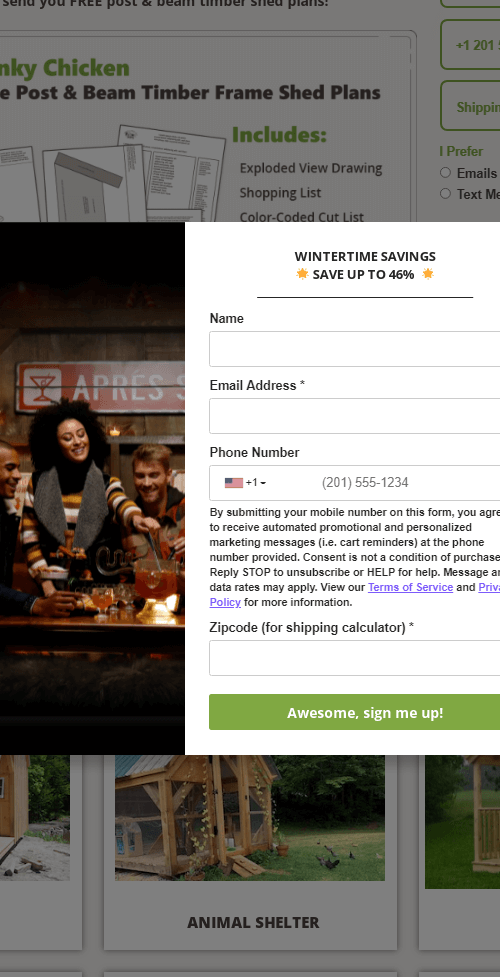Click the ANIMAL SHELTER category label
Screen dimensions: 500x977
[253, 922]
